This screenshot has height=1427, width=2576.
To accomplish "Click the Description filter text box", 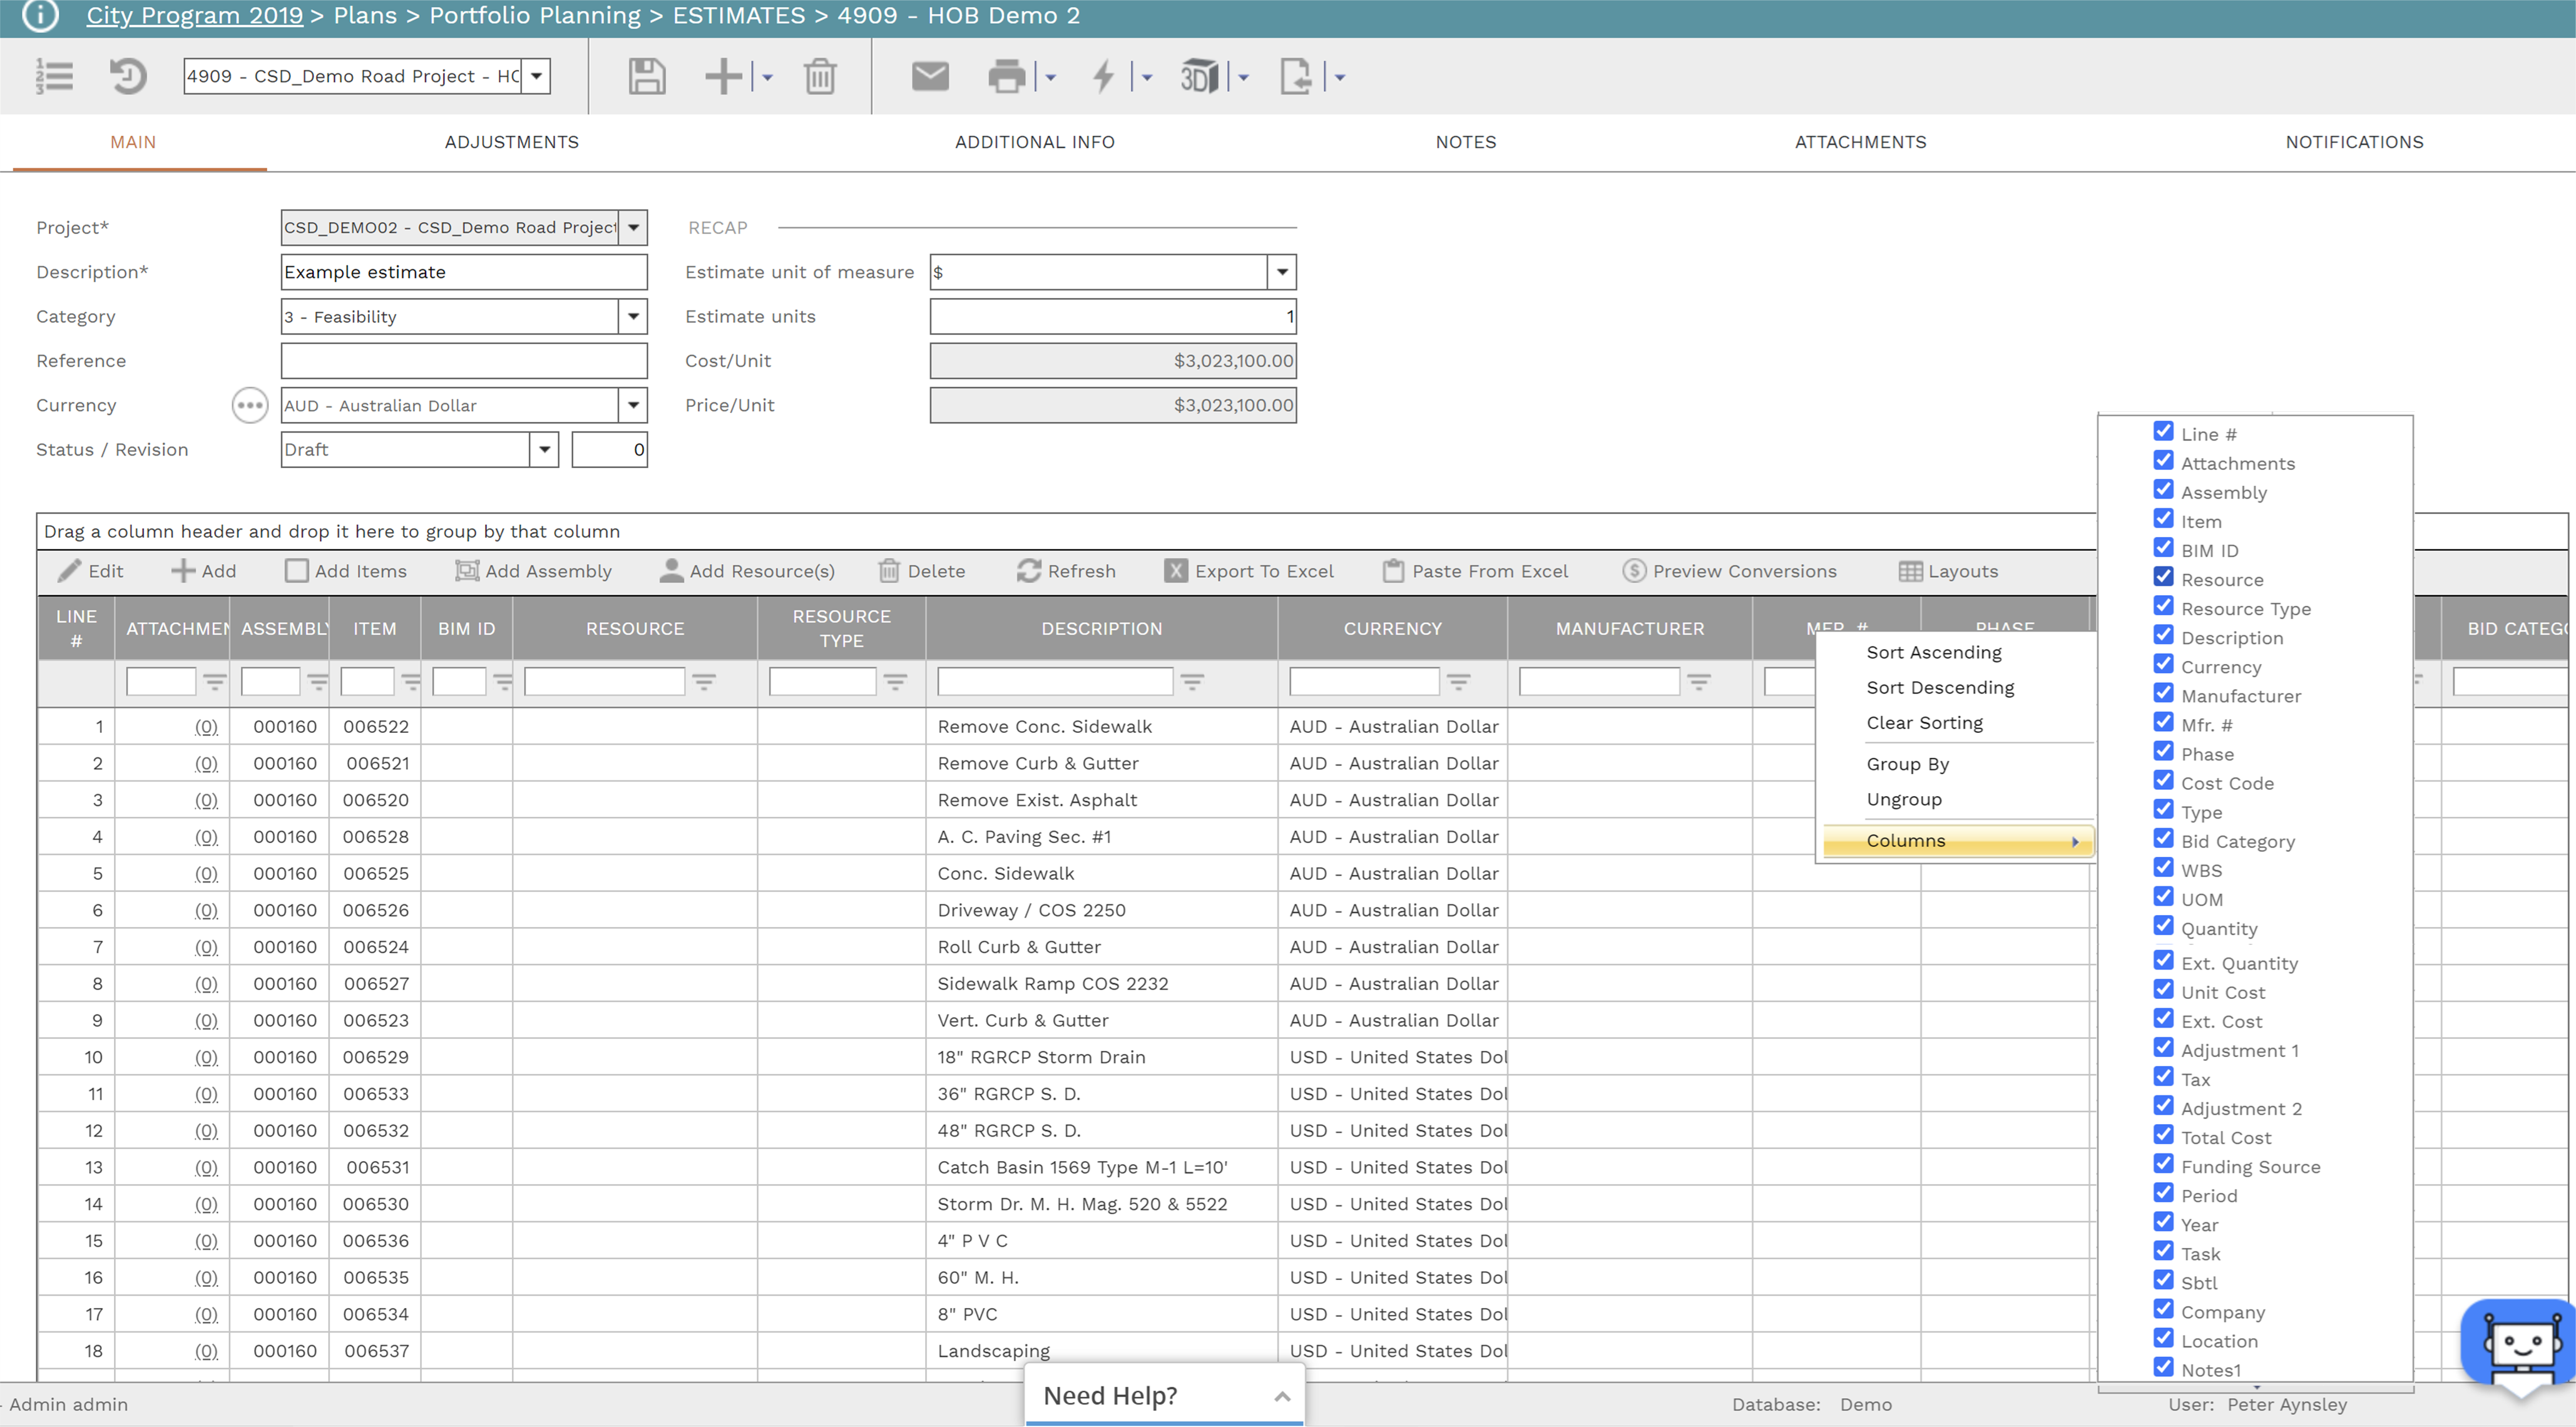I will coord(1055,682).
